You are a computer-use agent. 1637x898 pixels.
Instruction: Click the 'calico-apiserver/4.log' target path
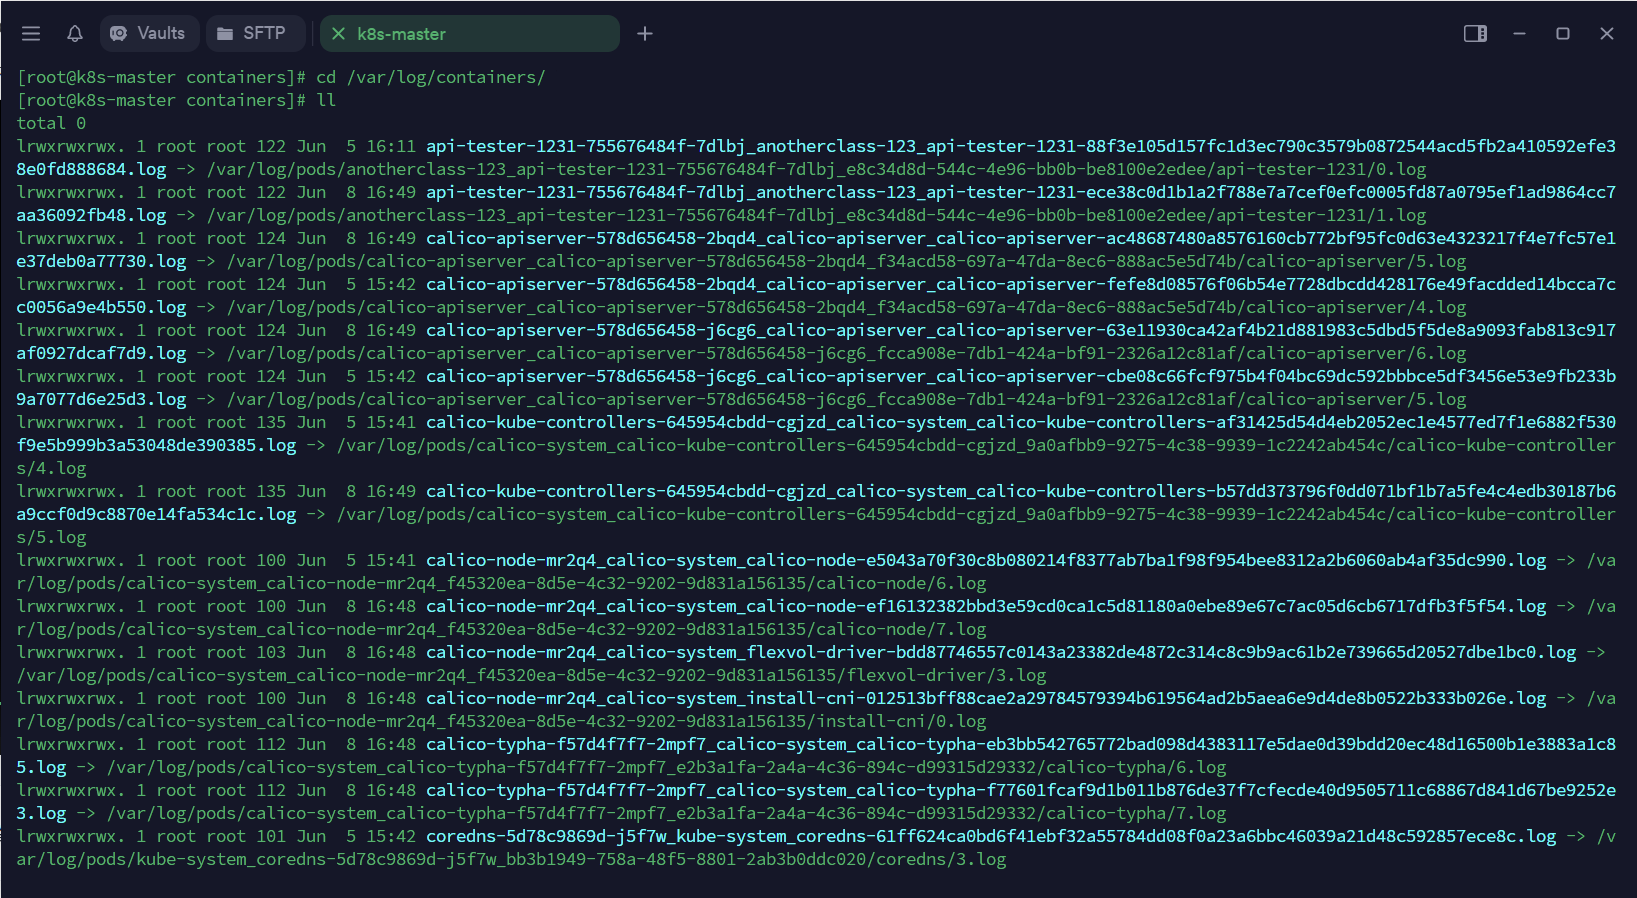coord(1356,307)
